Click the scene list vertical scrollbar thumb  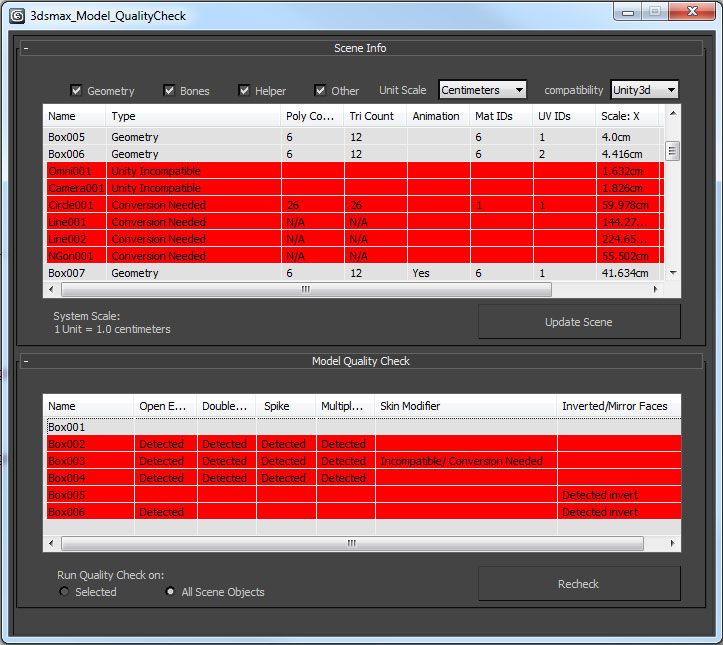[x=673, y=151]
